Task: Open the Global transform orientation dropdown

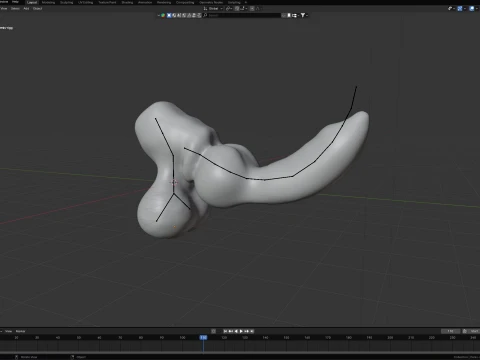Action: pyautogui.click(x=213, y=8)
